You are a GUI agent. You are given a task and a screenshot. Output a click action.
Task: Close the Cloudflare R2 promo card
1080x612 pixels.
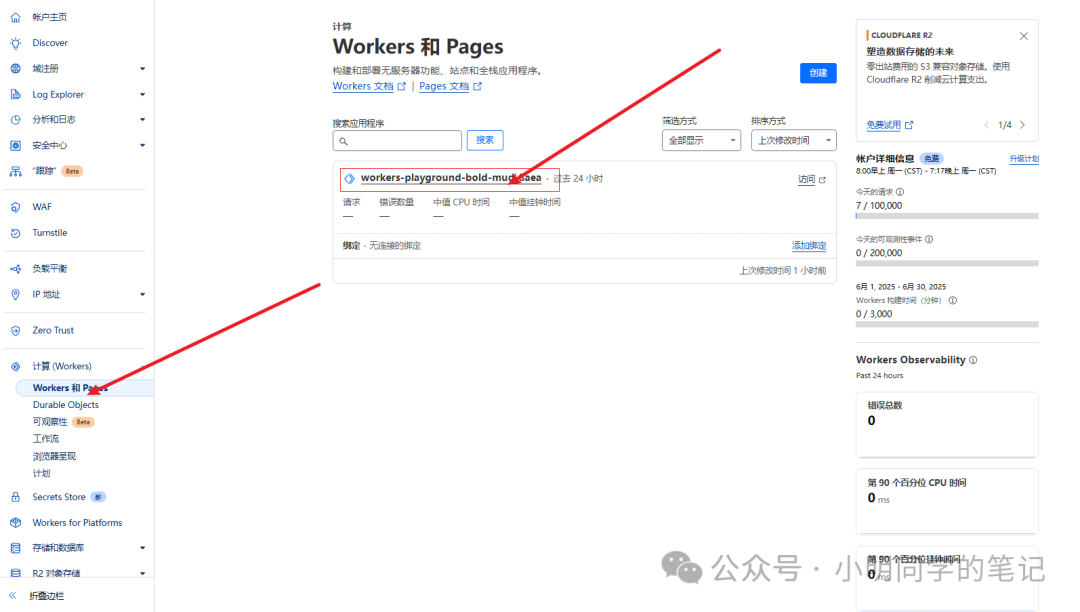[x=1024, y=36]
